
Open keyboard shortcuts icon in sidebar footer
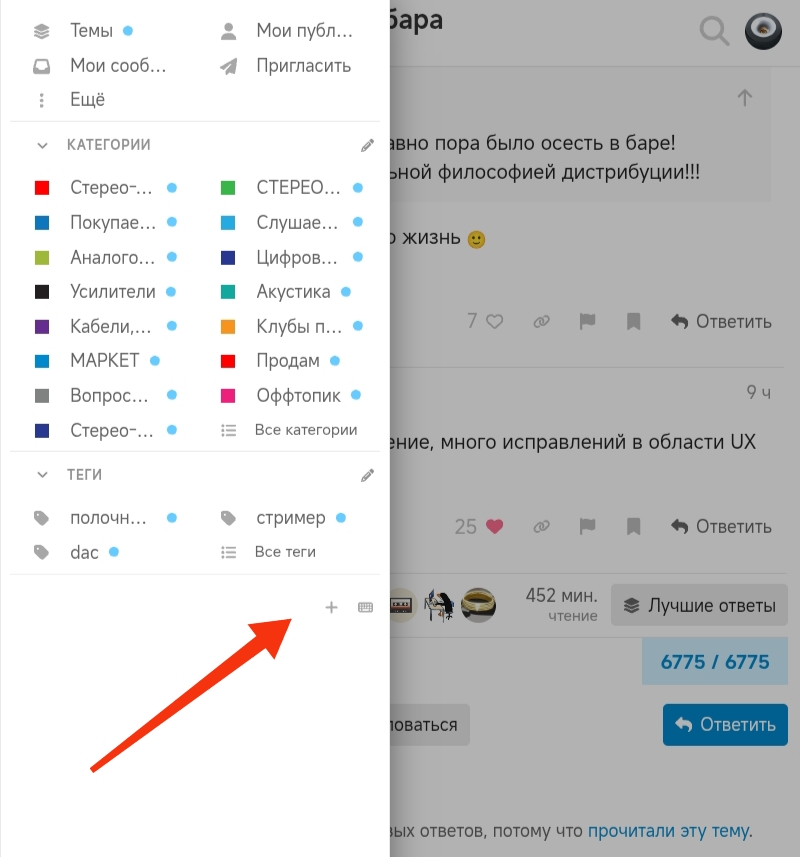[365, 607]
